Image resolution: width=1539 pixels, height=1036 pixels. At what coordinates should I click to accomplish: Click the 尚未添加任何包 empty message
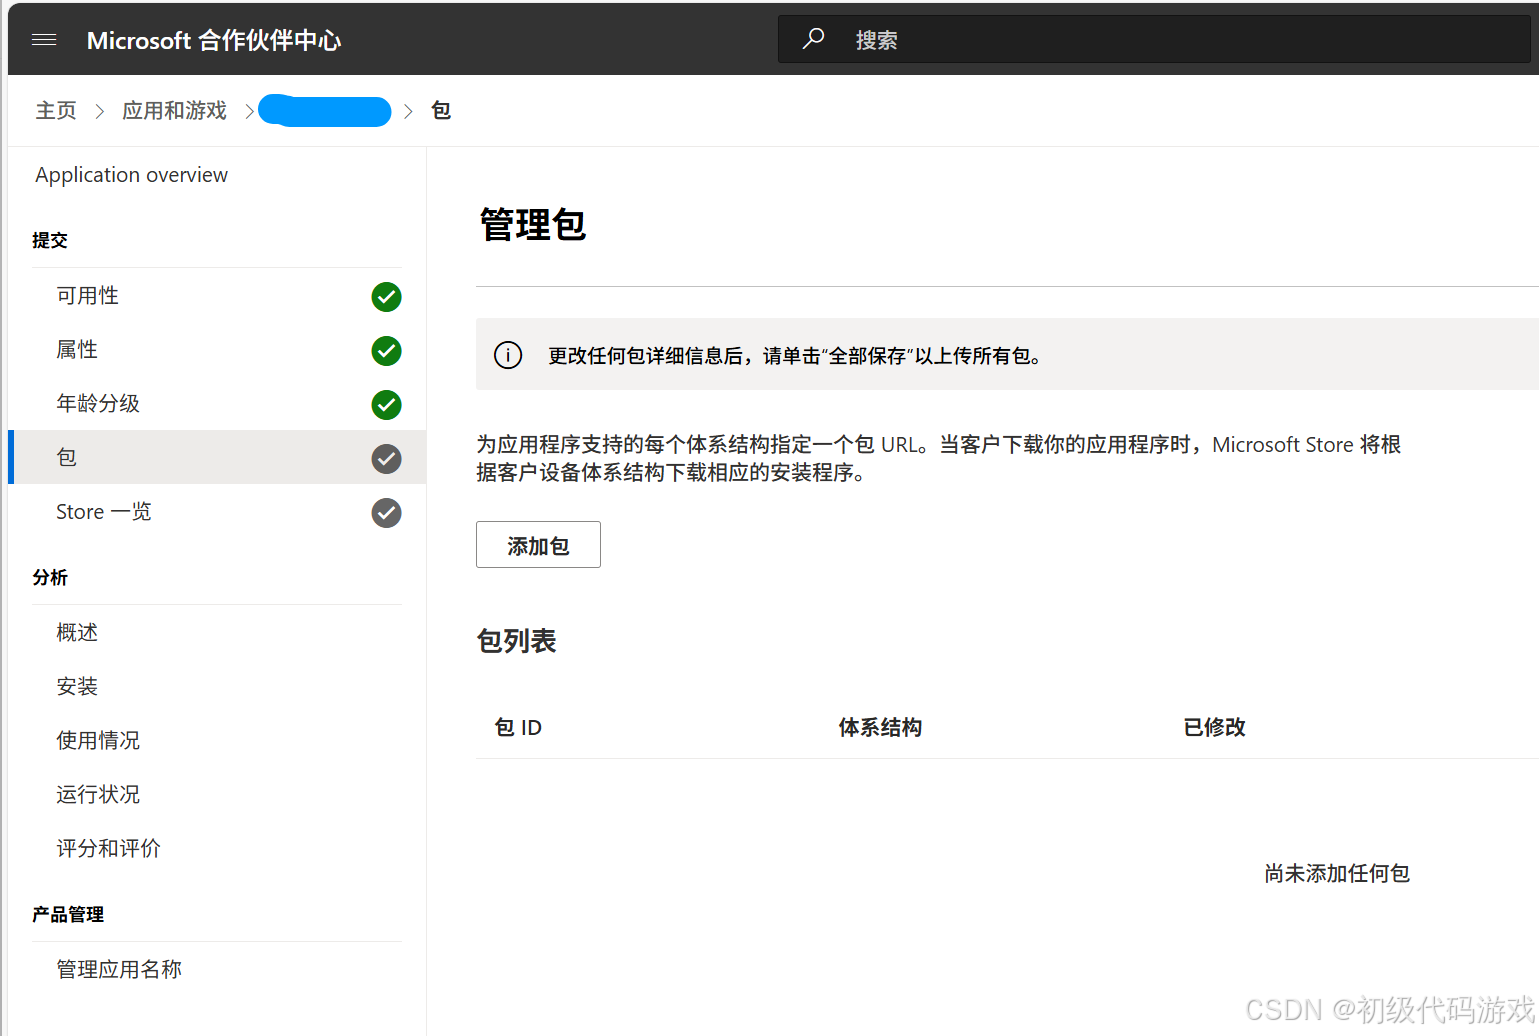coord(1337,874)
